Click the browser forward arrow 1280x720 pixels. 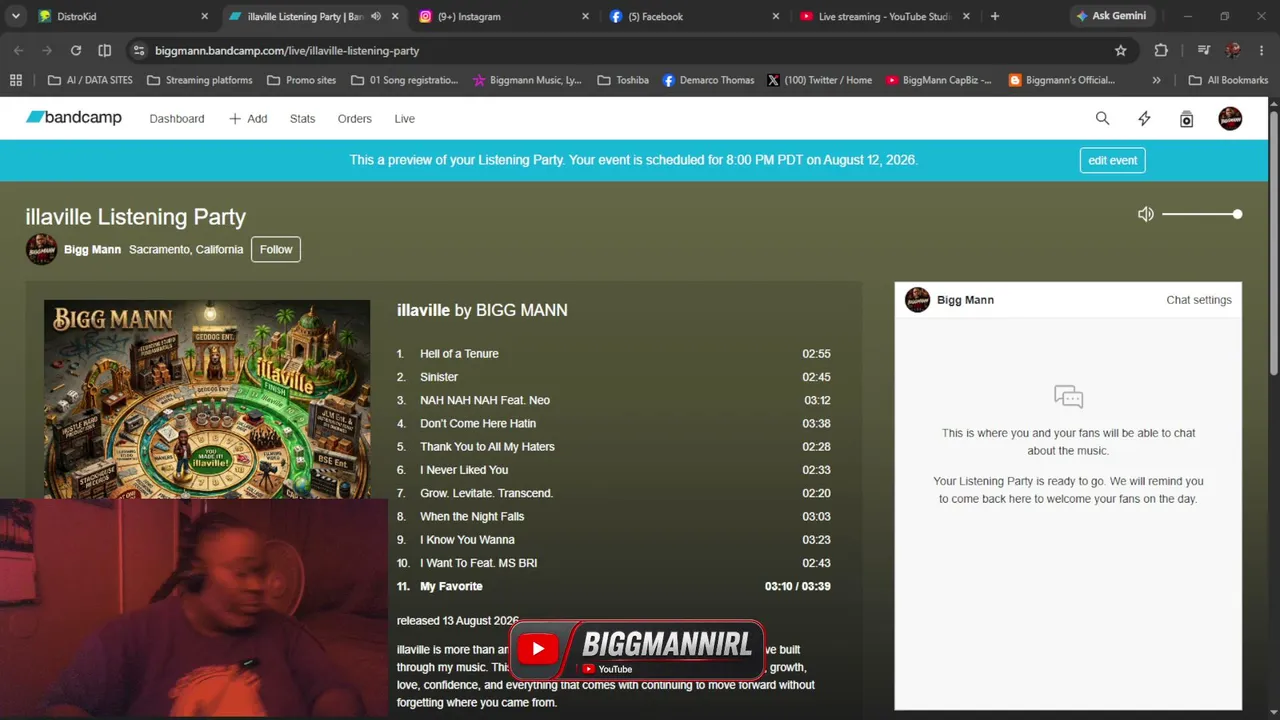(47, 50)
